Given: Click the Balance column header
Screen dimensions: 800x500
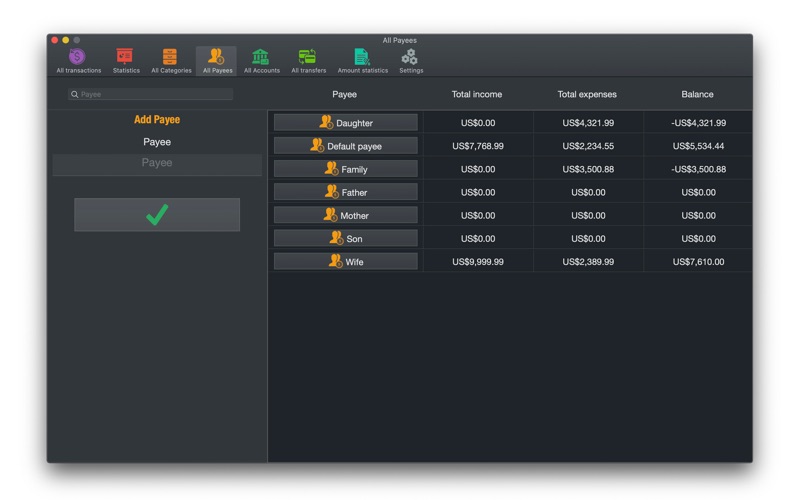Looking at the screenshot, I should (x=697, y=94).
